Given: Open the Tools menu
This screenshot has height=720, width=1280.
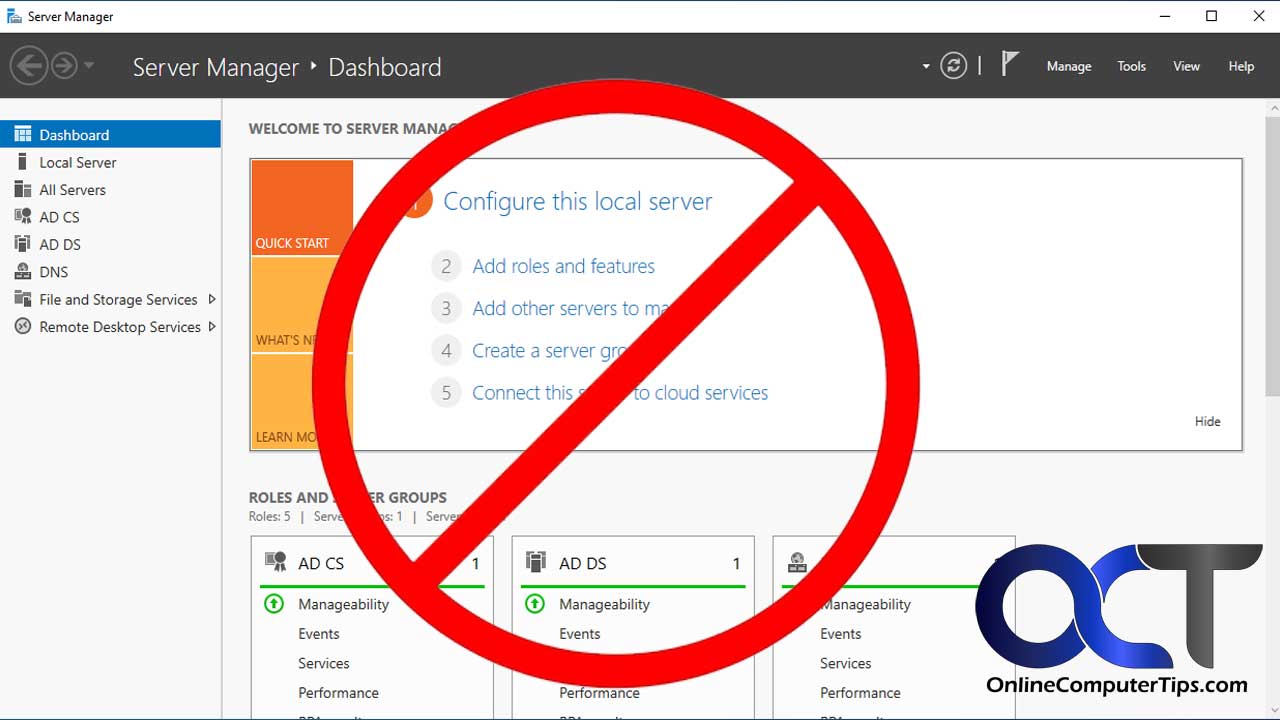Looking at the screenshot, I should pos(1132,66).
